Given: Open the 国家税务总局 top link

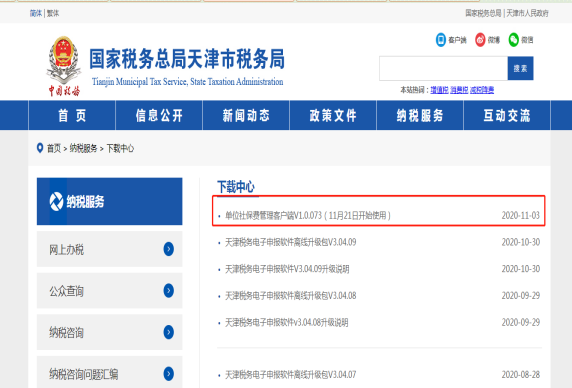Looking at the screenshot, I should [483, 13].
